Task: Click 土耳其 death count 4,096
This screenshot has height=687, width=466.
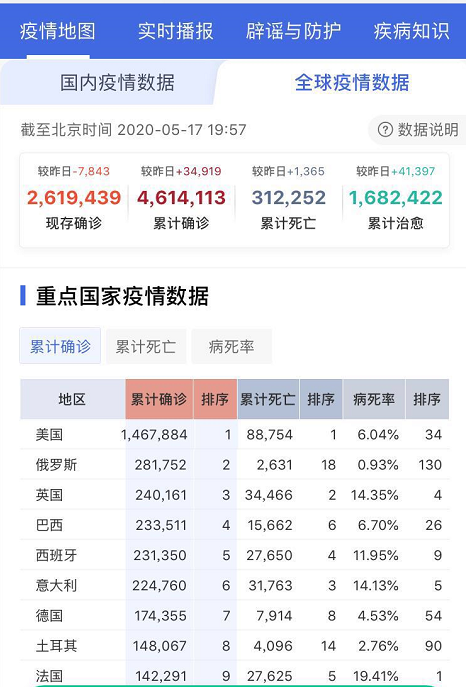Action: [x=273, y=646]
